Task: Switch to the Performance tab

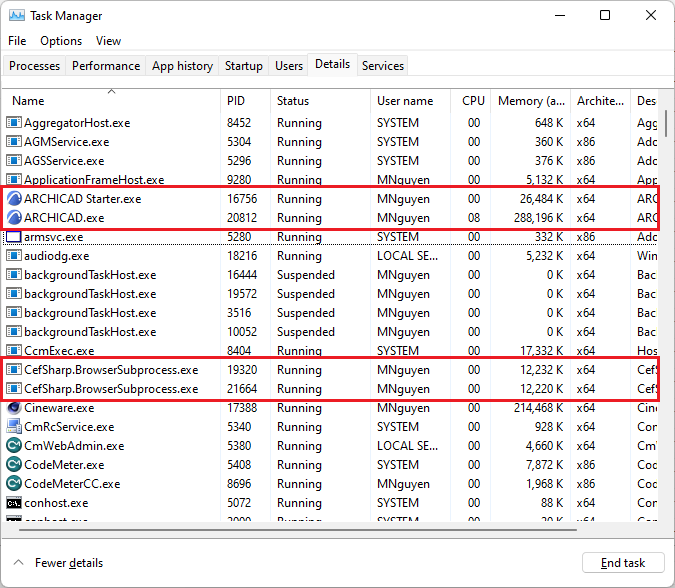Action: pos(106,66)
